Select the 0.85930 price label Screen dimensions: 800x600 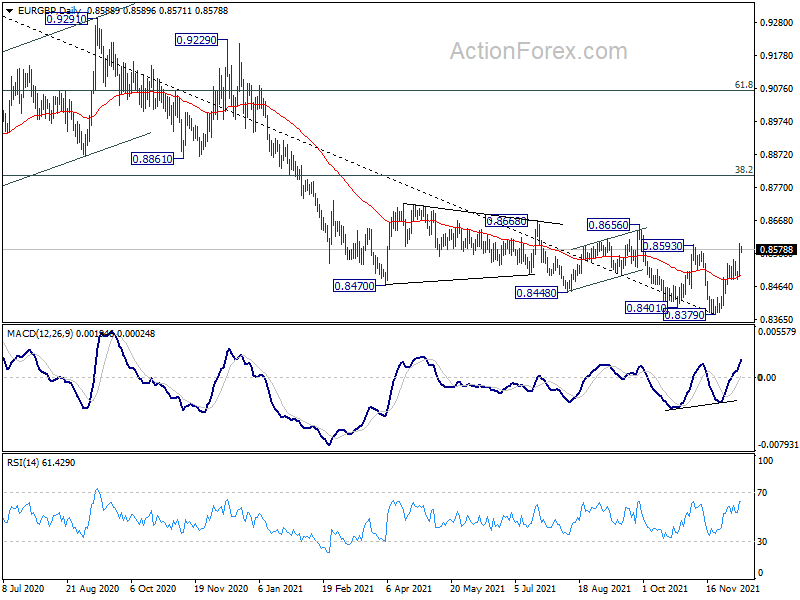(662, 246)
